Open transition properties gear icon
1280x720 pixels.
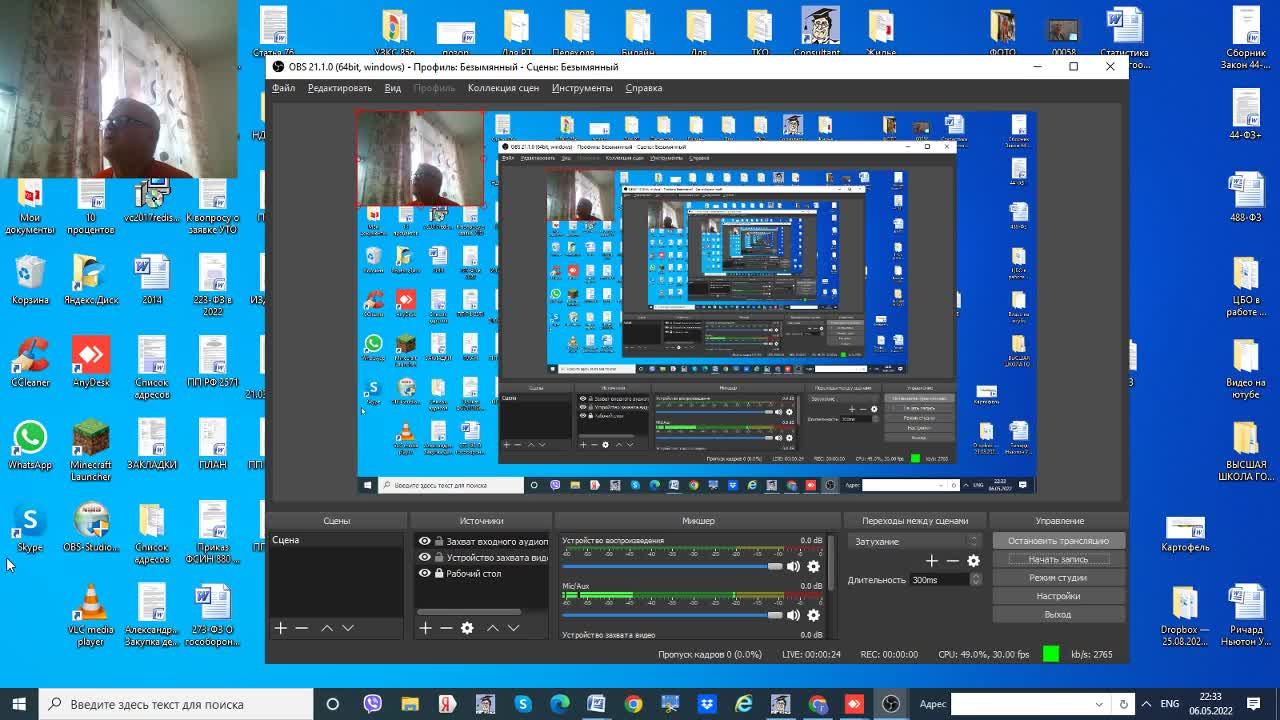pos(973,561)
